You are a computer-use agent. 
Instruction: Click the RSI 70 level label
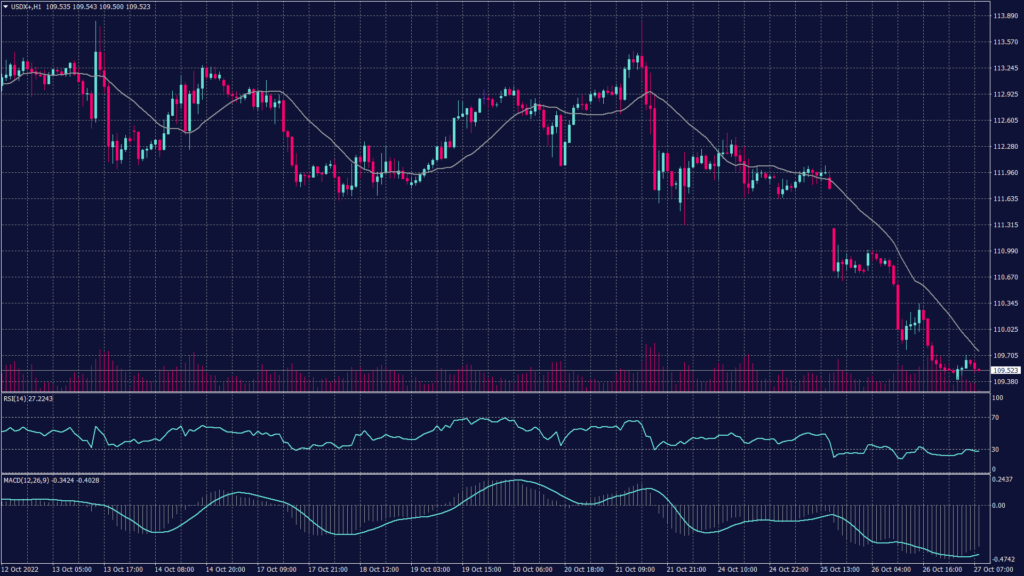(x=996, y=417)
